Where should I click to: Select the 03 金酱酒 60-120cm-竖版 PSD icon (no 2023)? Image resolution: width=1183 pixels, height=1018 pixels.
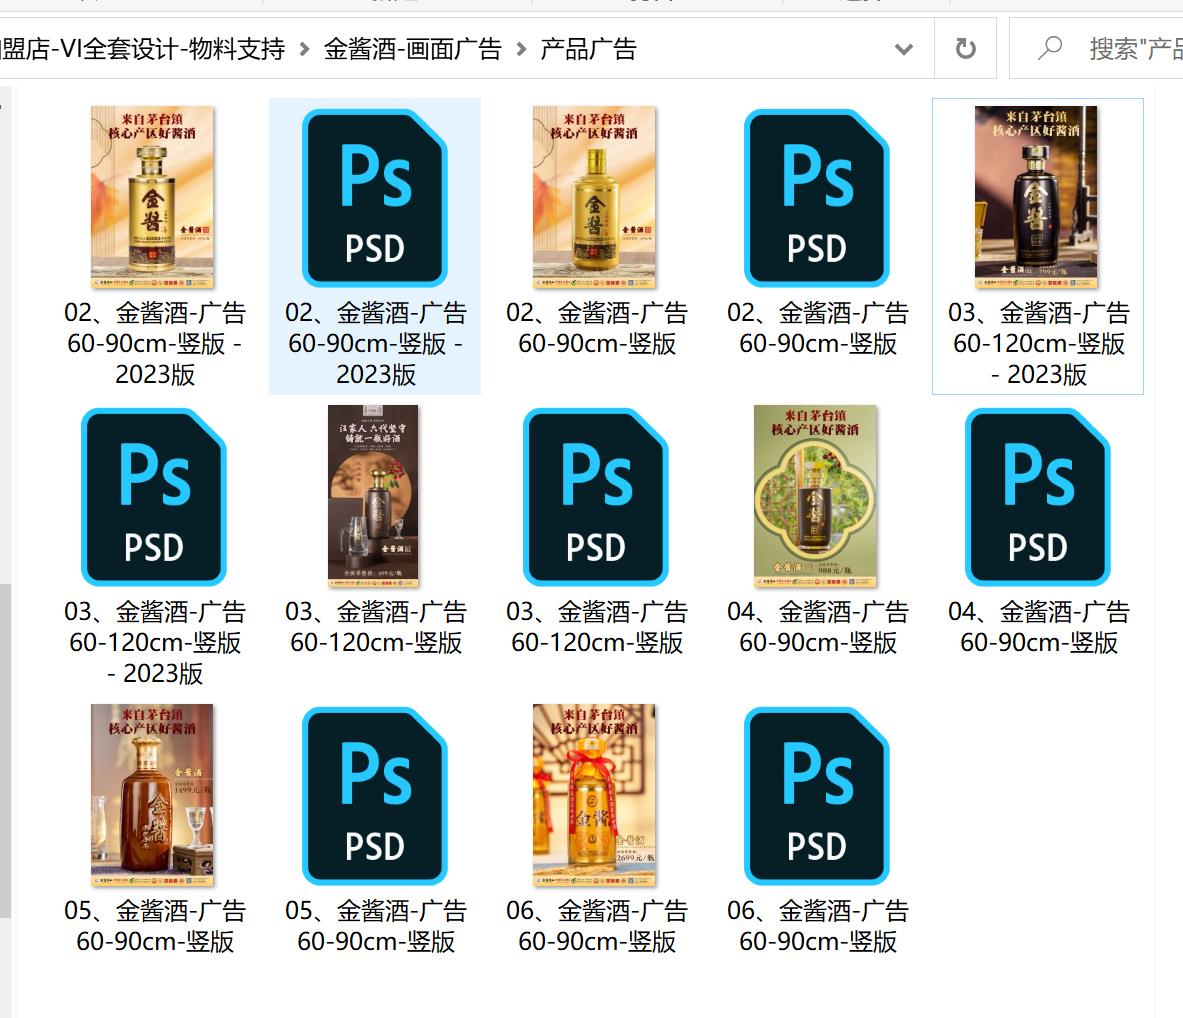point(596,497)
